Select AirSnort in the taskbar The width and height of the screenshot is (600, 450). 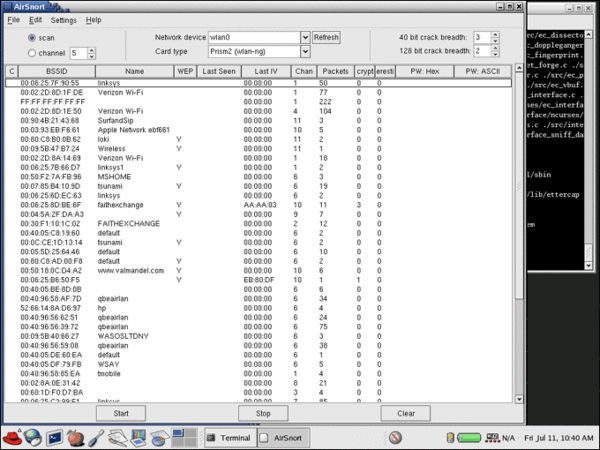click(282, 438)
